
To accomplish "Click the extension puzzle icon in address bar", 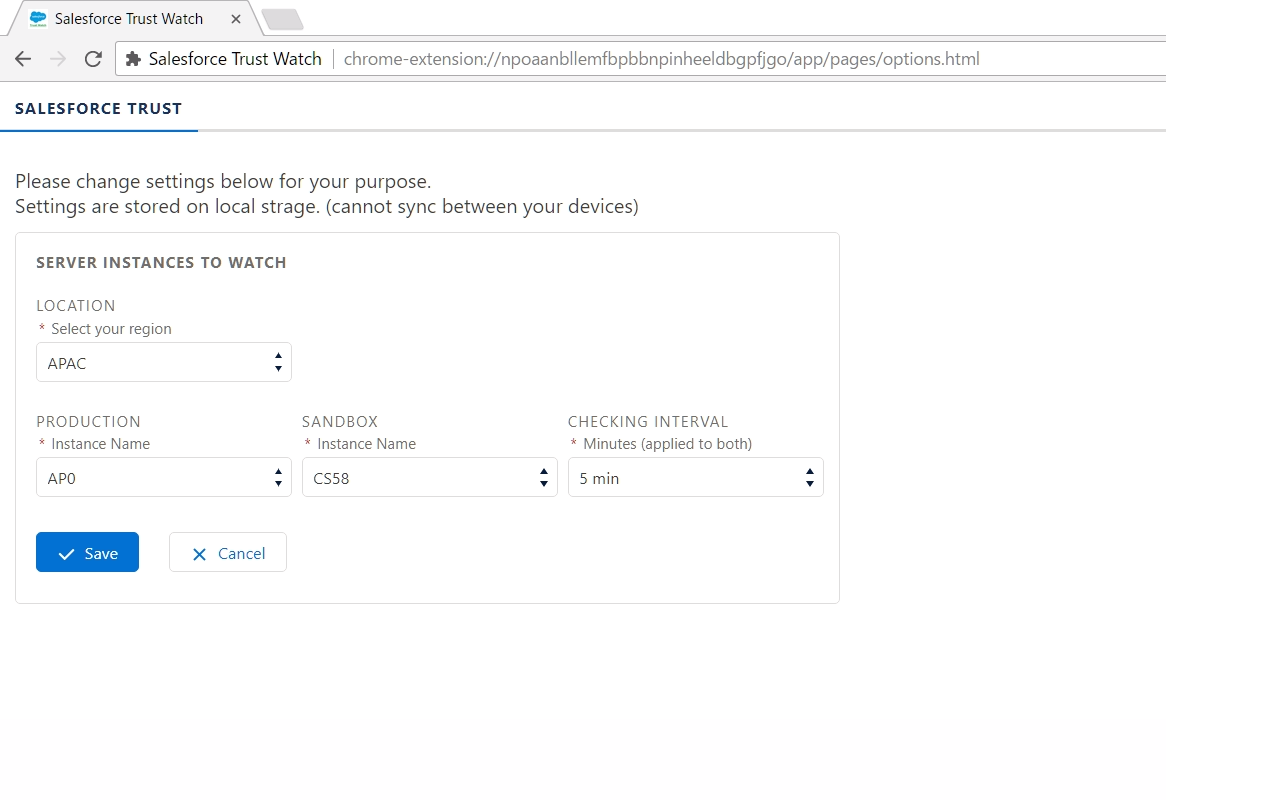I will click(x=133, y=59).
